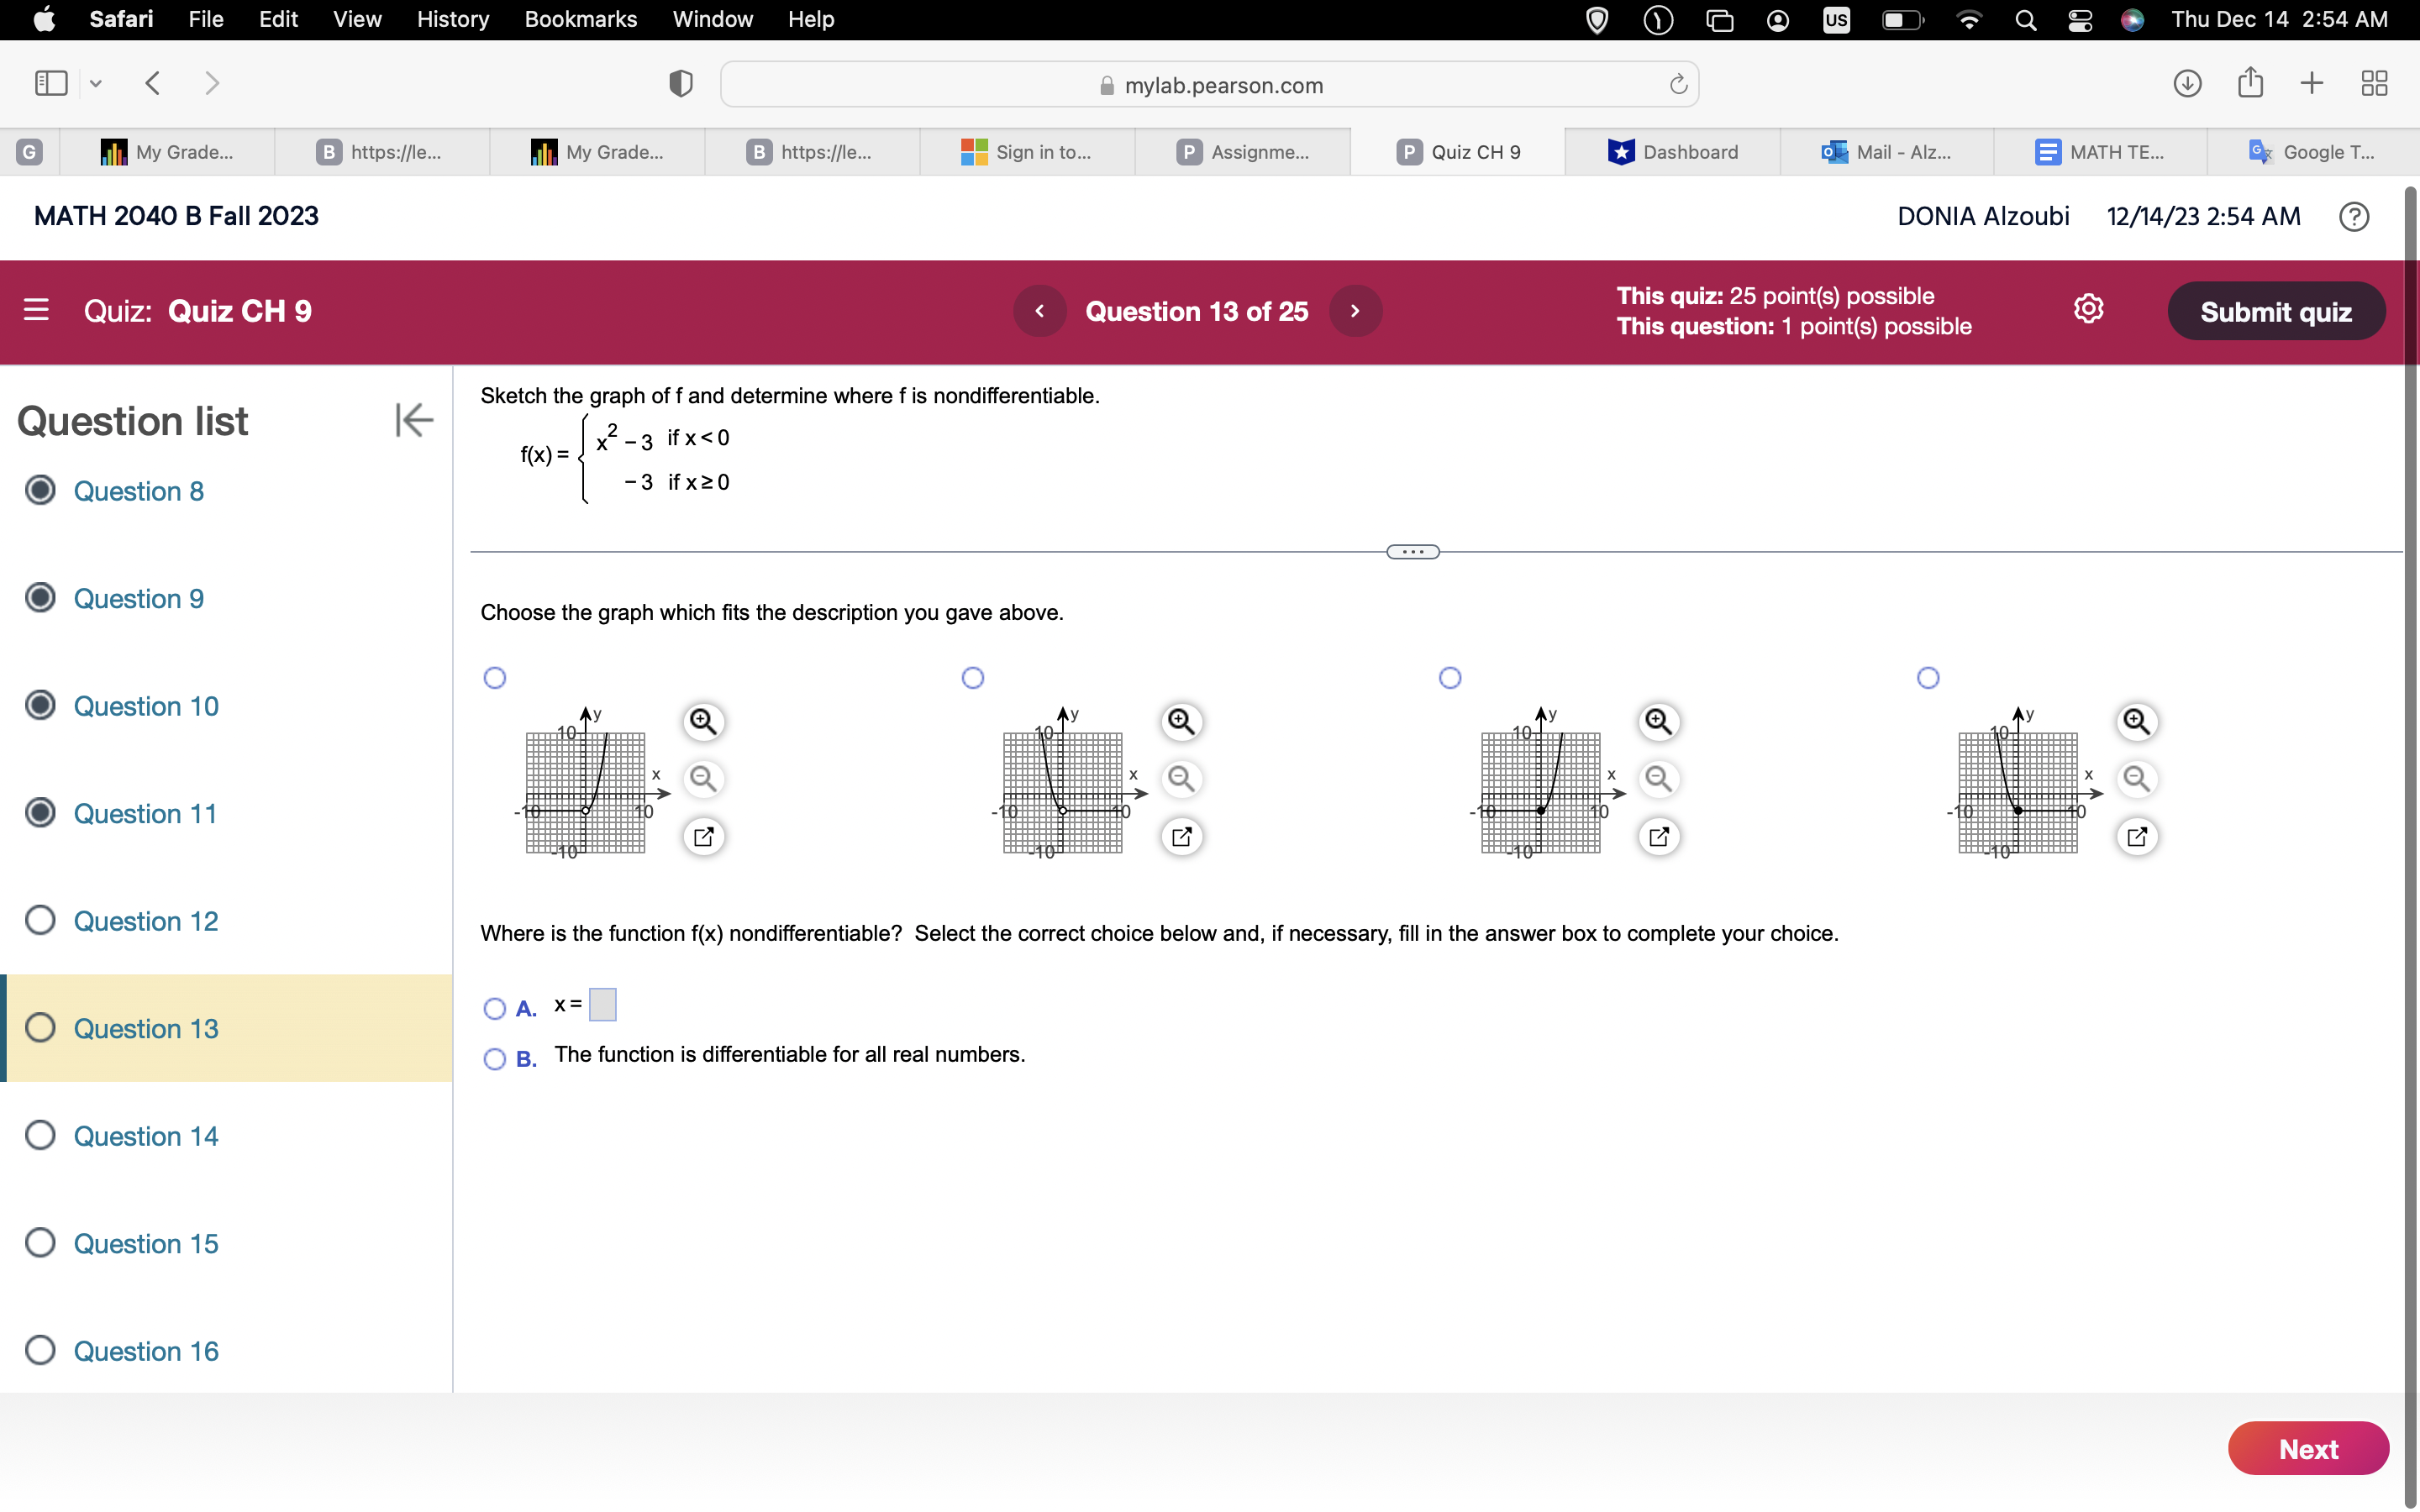Show the Safari tab overview grid

[x=2374, y=83]
